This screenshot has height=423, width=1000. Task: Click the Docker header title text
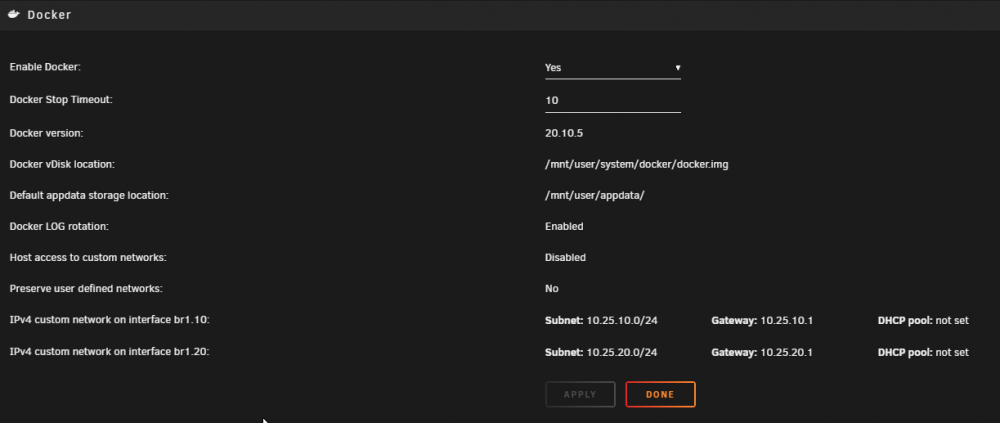click(49, 15)
